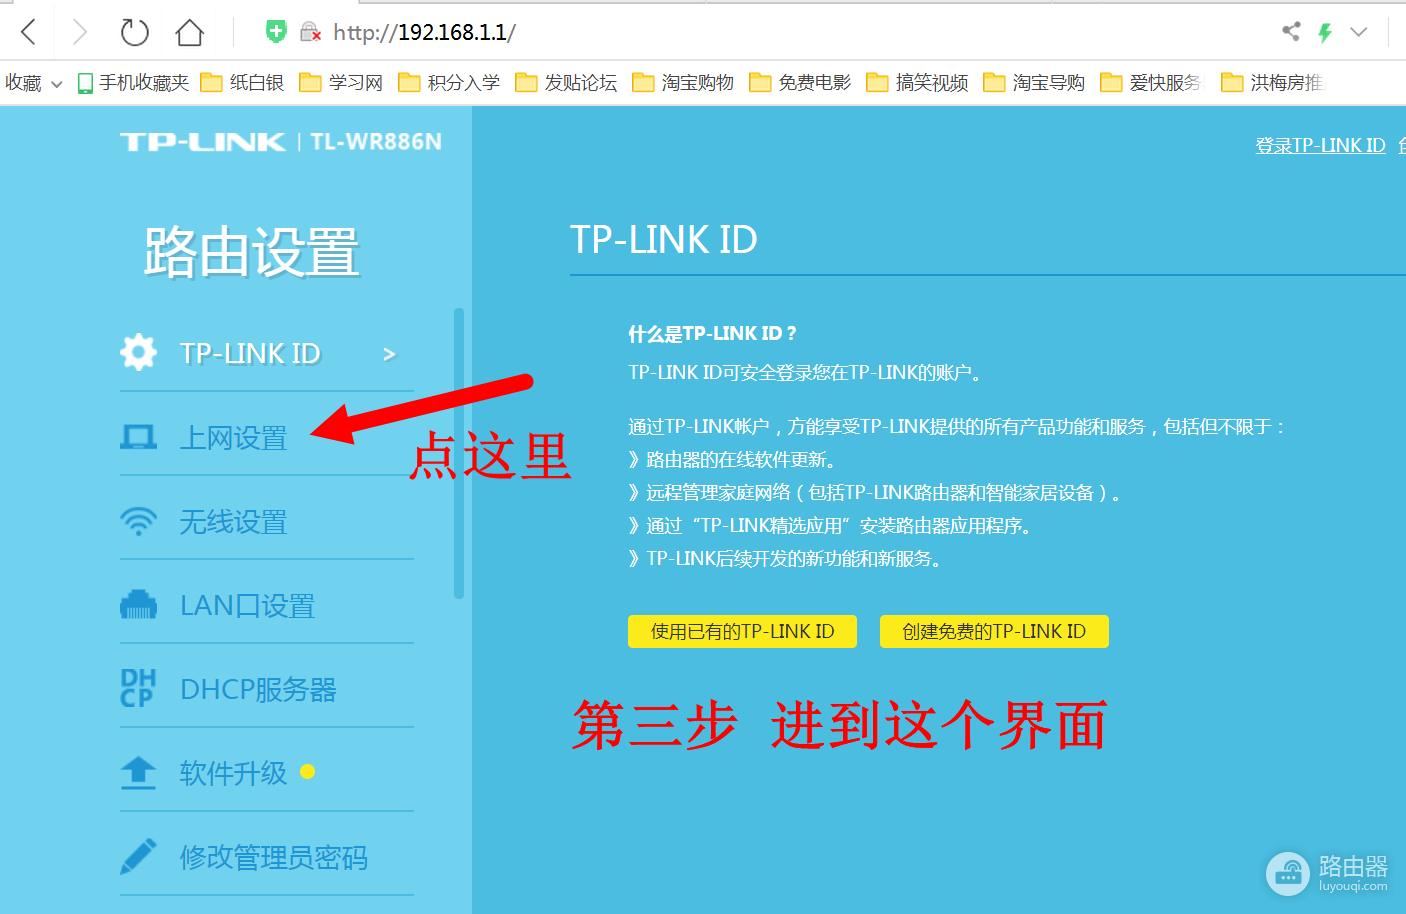This screenshot has width=1406, height=914.
Task: Open the 搞笑视频 bookmark folder
Action: pyautogui.click(x=917, y=83)
